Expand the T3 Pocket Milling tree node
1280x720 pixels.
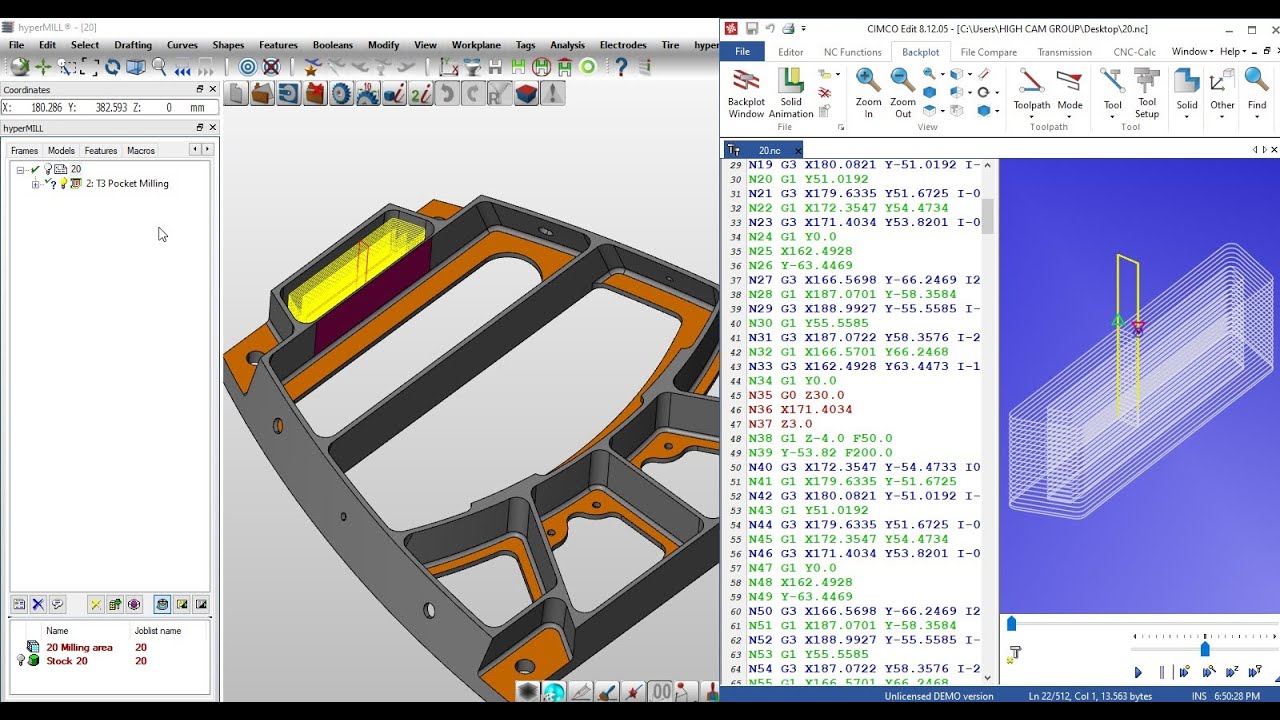pyautogui.click(x=35, y=184)
